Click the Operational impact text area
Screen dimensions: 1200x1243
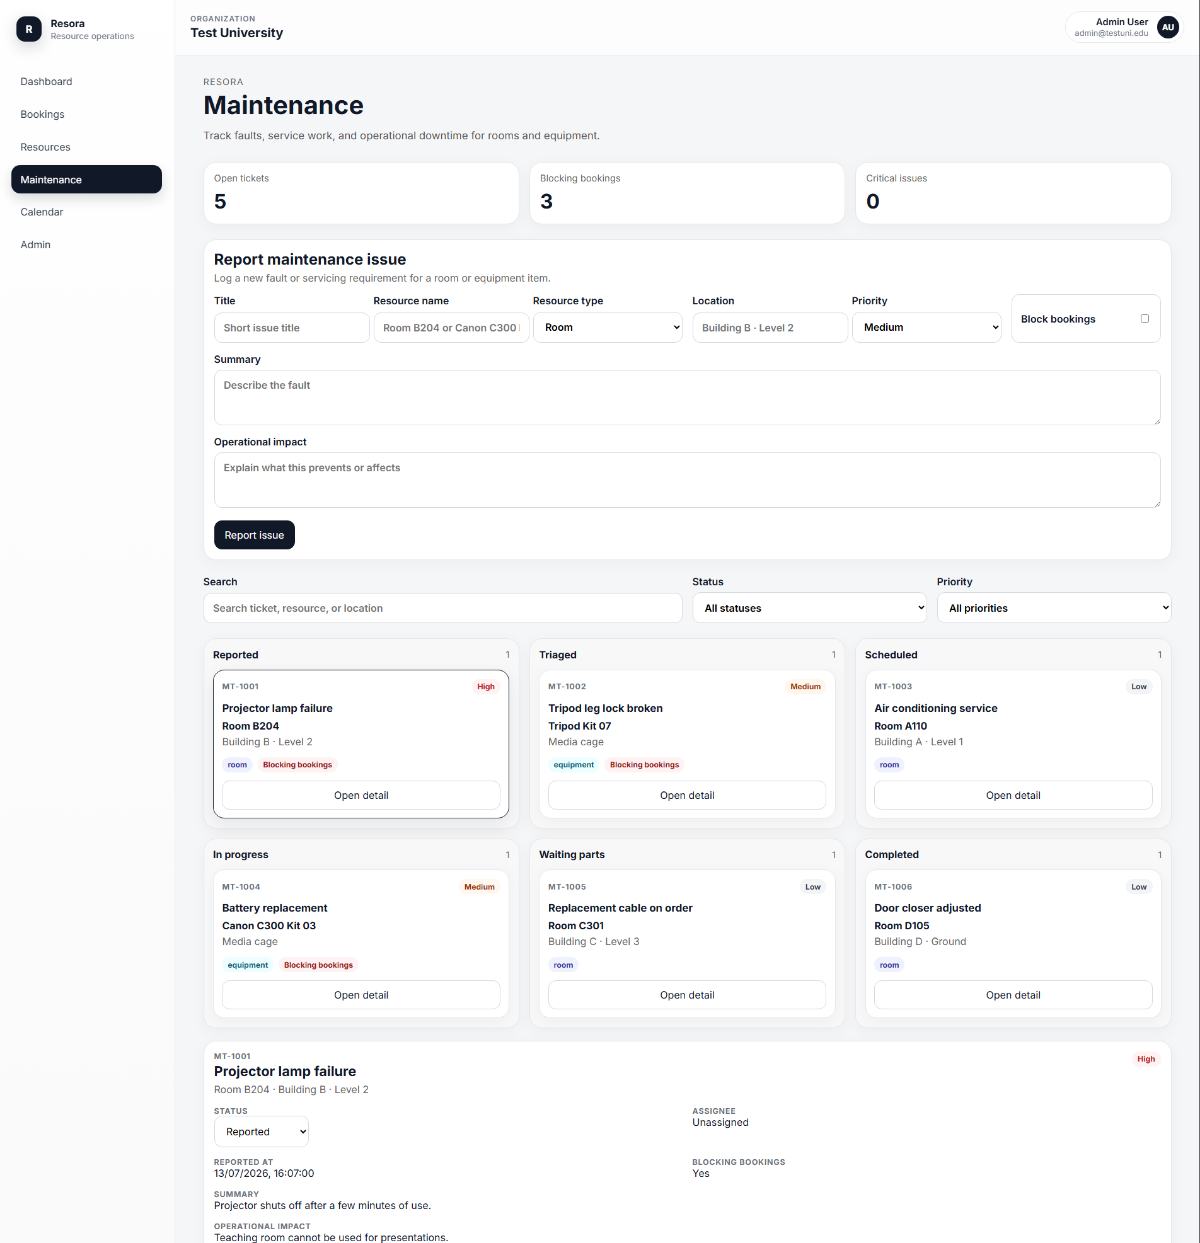click(x=687, y=480)
